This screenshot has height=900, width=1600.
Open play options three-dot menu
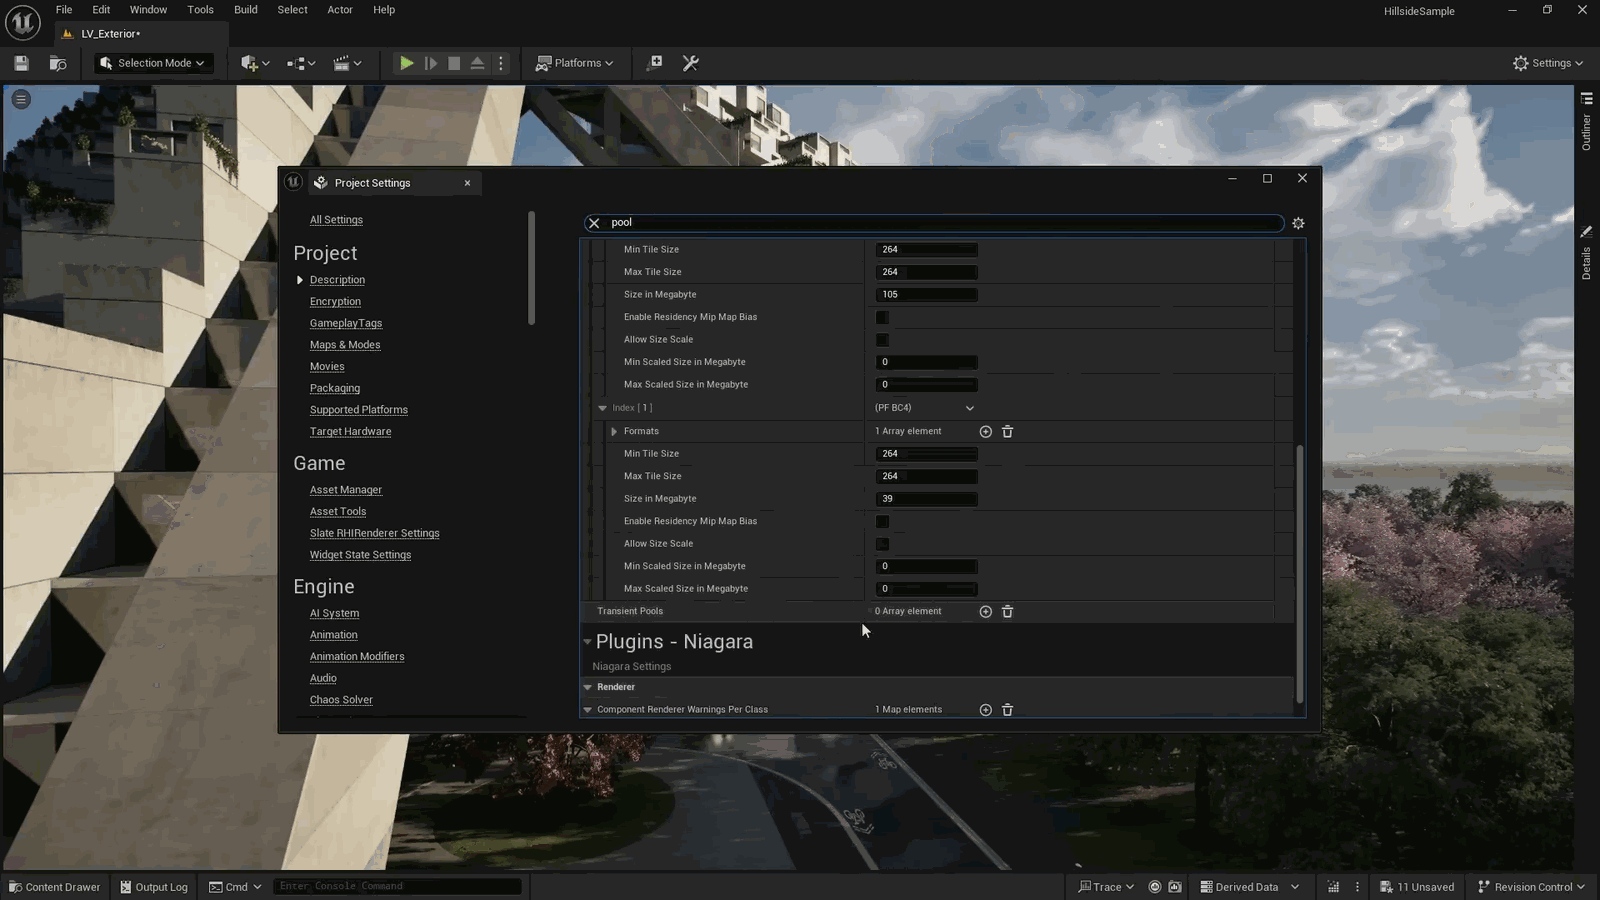(501, 63)
